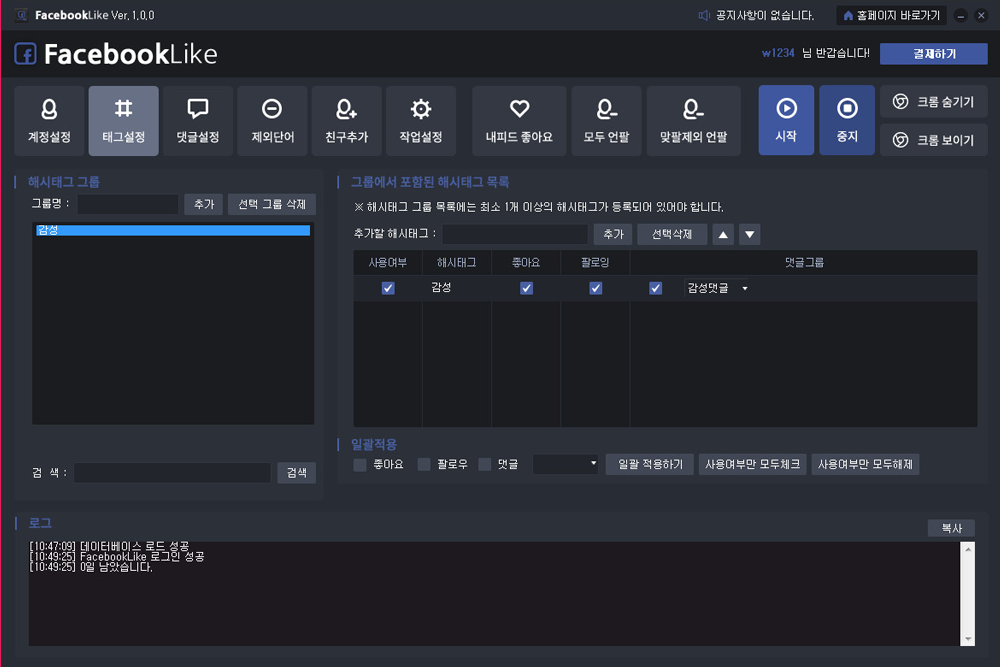Click the 해시태그 column header
Viewport: 1000px width, 667px height.
click(x=457, y=263)
